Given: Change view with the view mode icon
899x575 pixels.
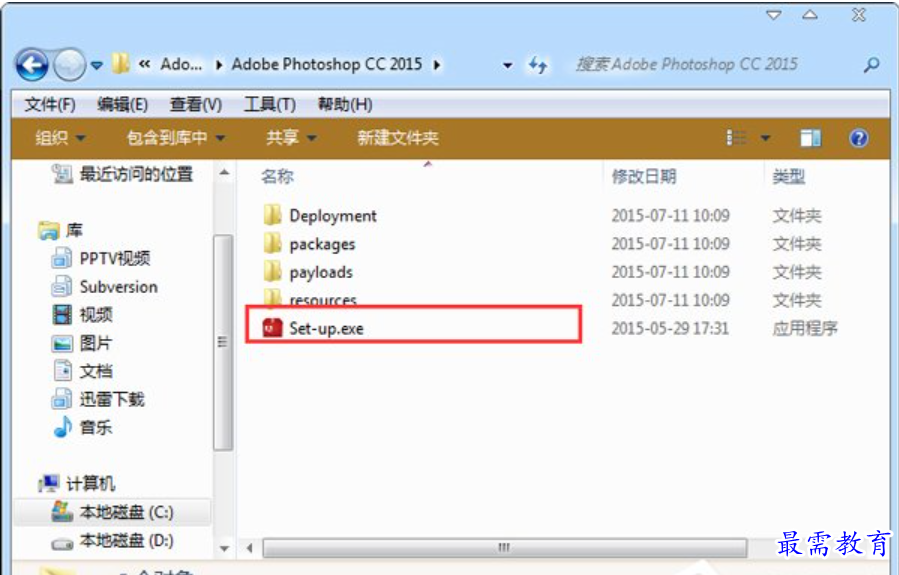Looking at the screenshot, I should click(737, 138).
